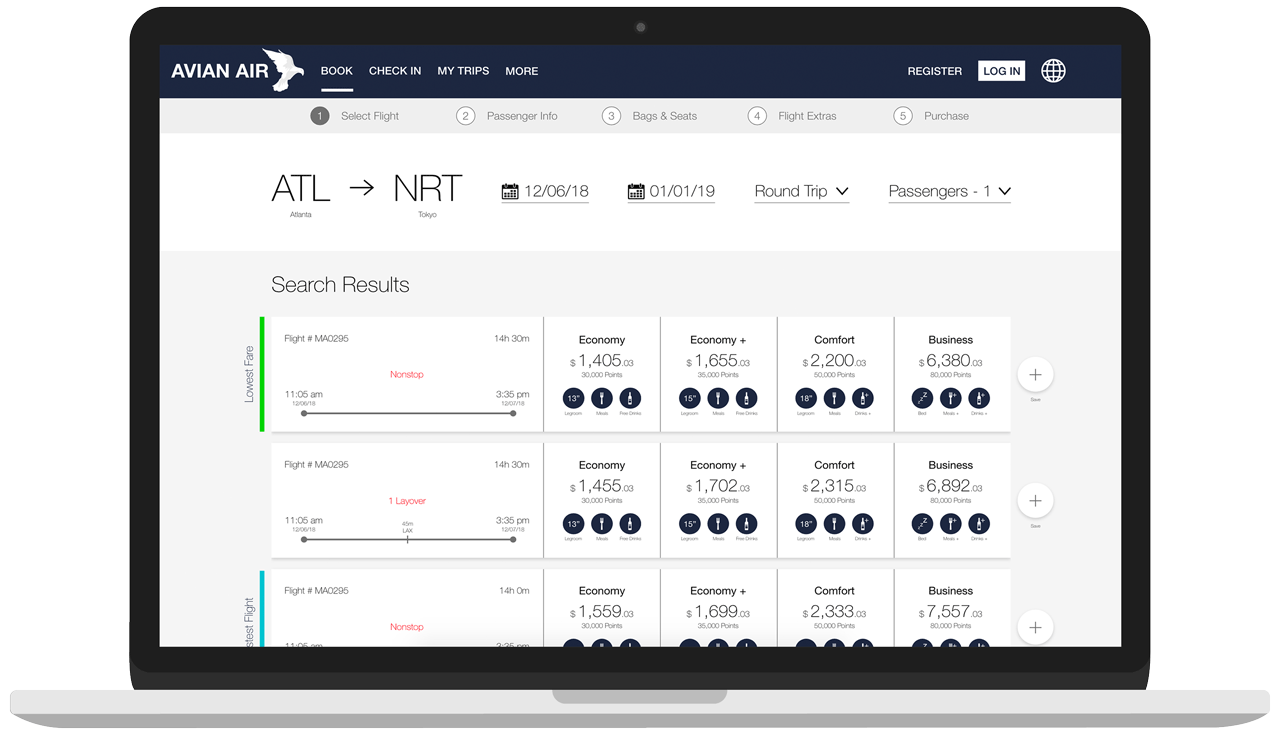This screenshot has width=1280, height=740.
Task: Choose the $1,455 Economy fare card
Action: pyautogui.click(x=602, y=501)
